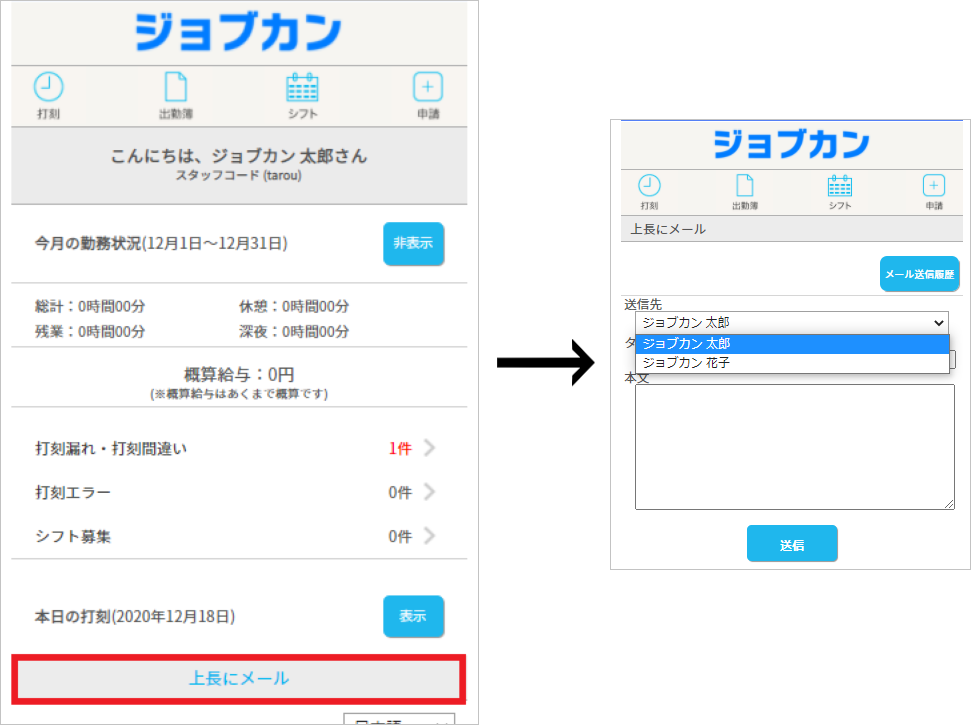The image size is (971, 725).
Task: Open the 申請 plus icon in left screen
Action: pos(428,87)
